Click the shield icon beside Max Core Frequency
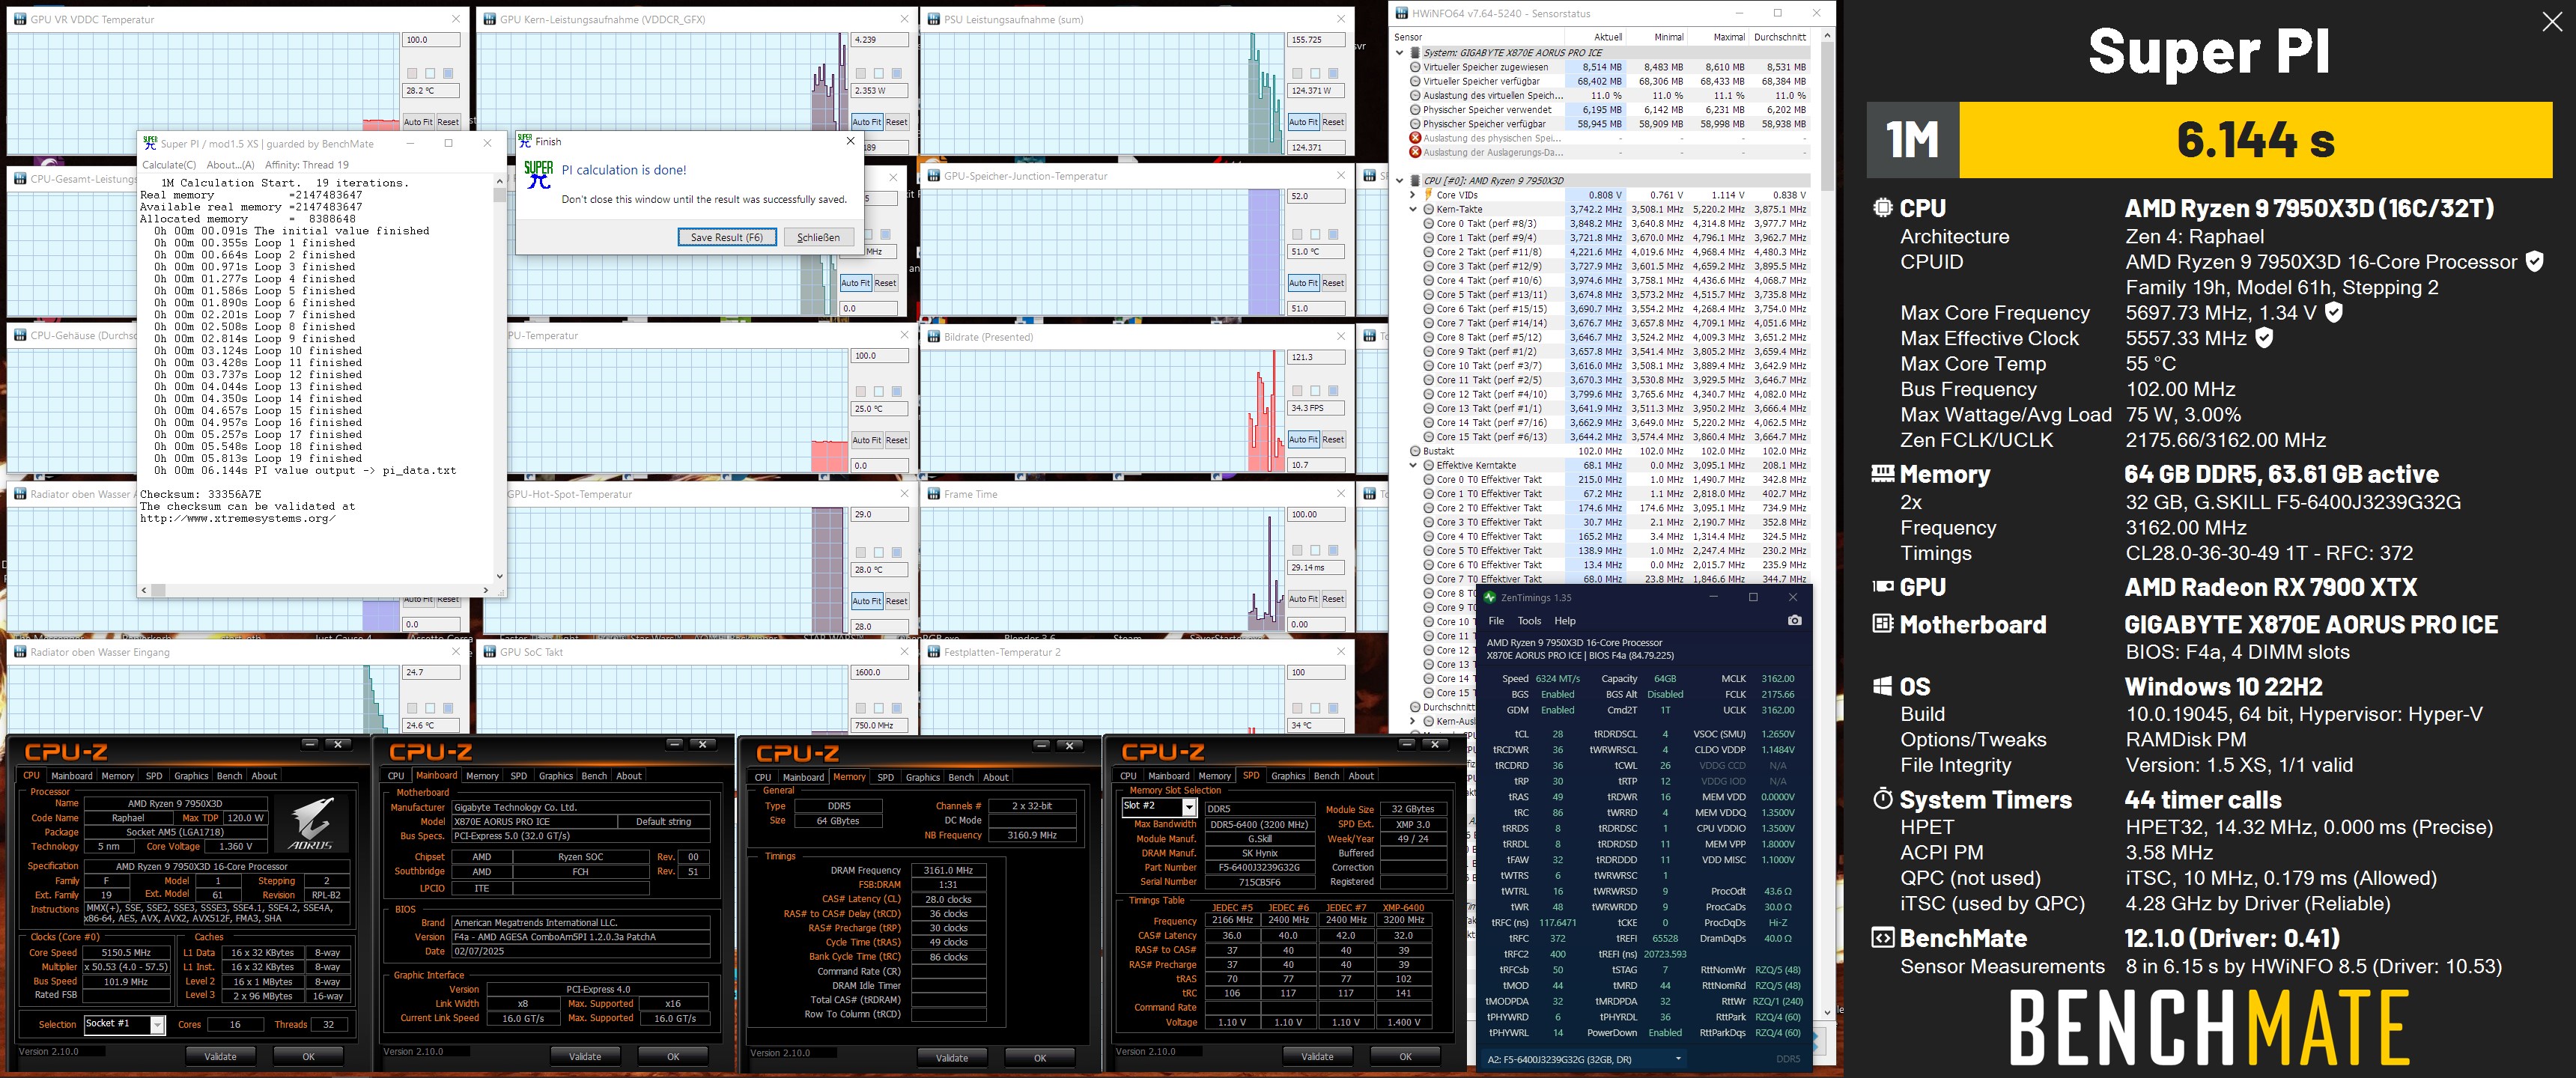2576x1078 pixels. [x=2333, y=312]
